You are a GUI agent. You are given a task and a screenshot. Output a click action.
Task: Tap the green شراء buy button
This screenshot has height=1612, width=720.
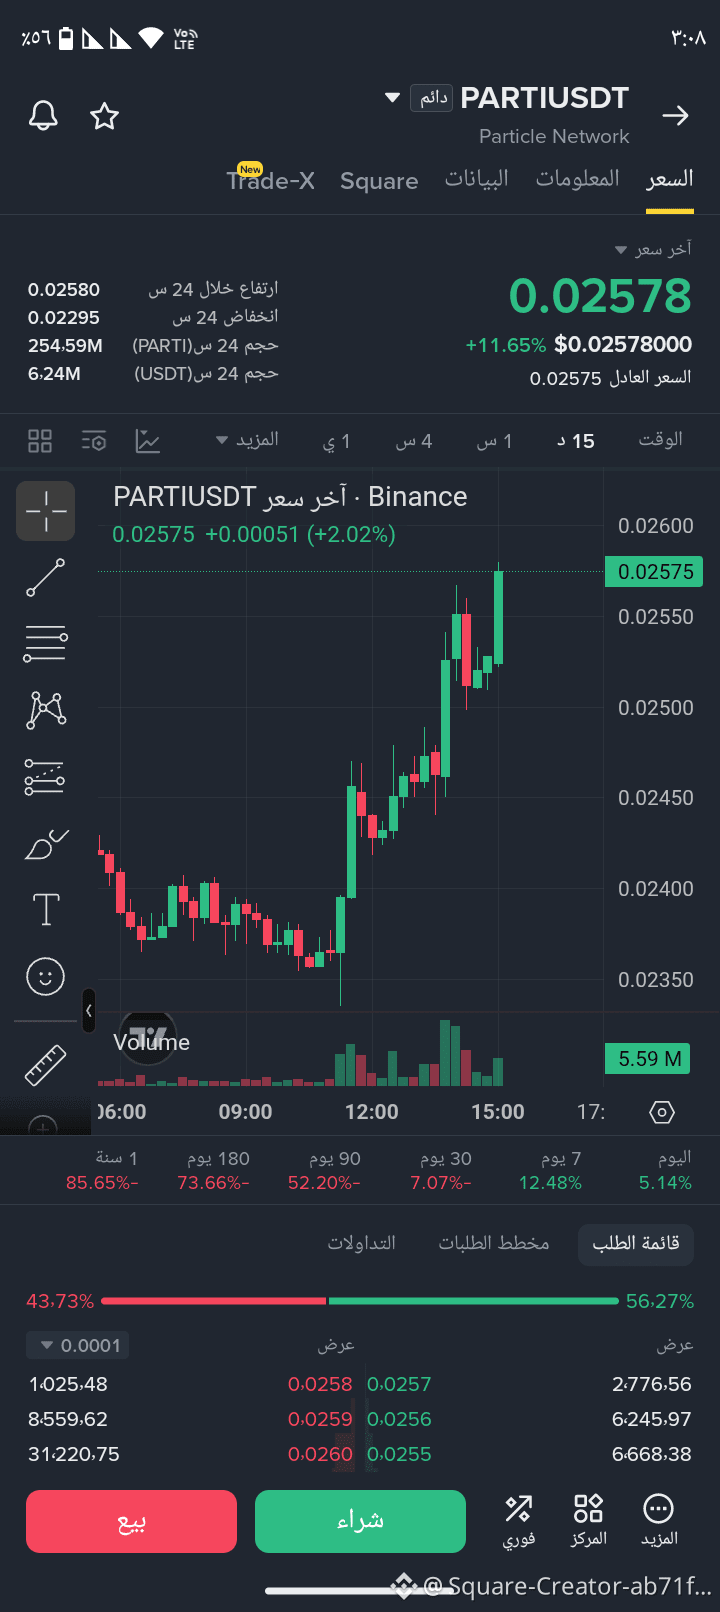[x=360, y=1521]
